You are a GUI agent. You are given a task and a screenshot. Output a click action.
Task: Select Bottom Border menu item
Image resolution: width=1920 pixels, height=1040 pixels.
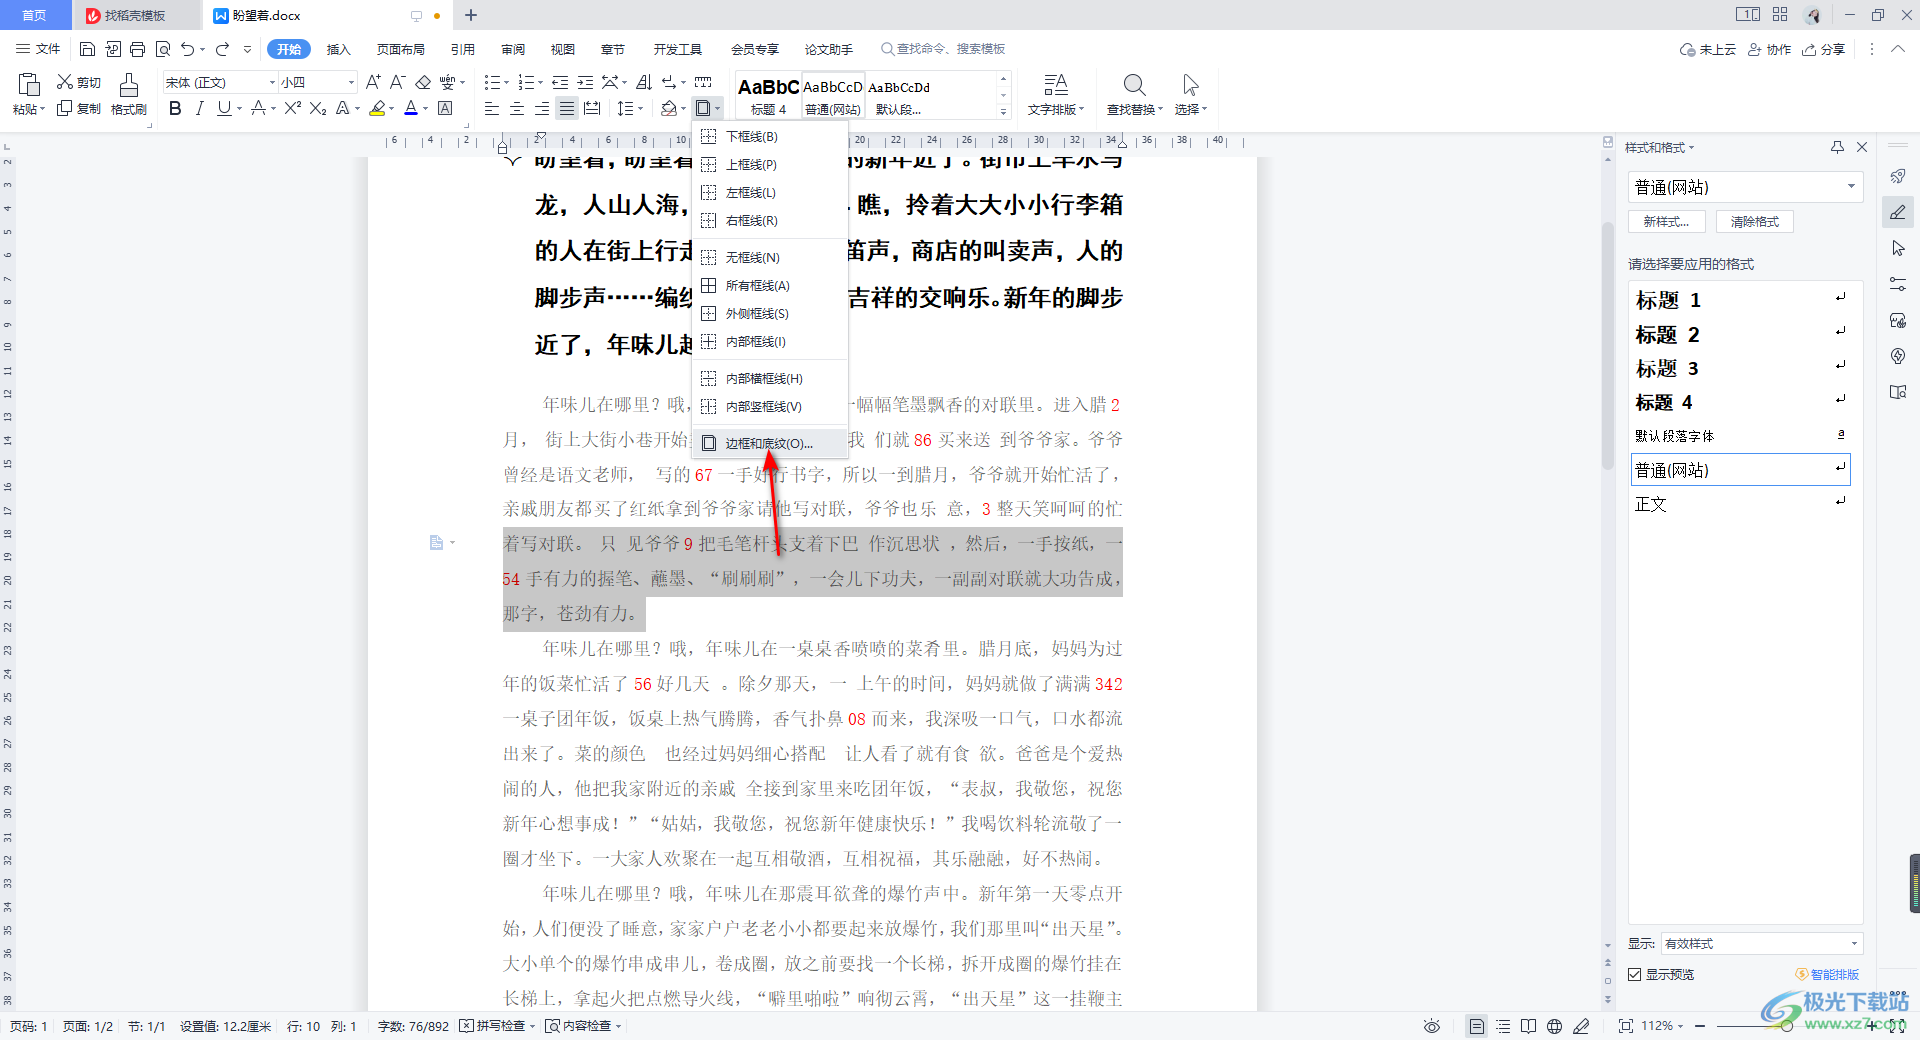click(770, 136)
